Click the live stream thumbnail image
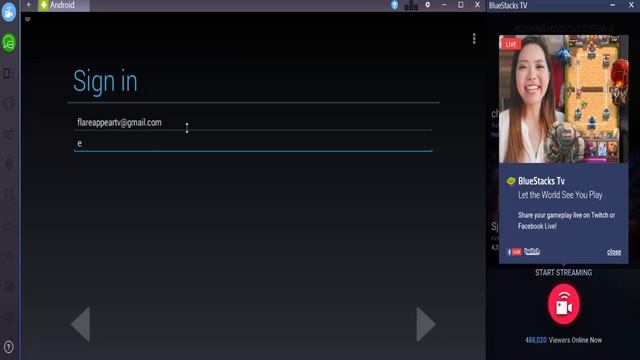 (x=564, y=99)
